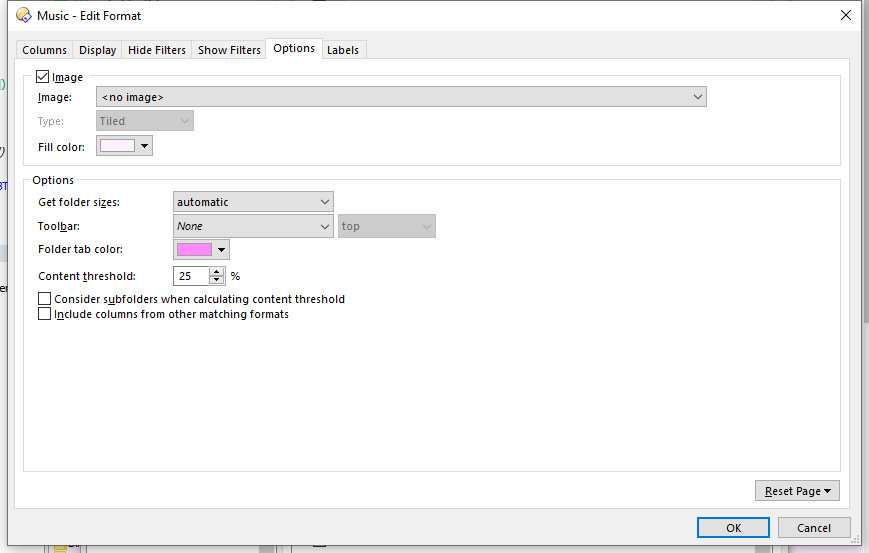Switch to the Columns tab

tap(45, 50)
